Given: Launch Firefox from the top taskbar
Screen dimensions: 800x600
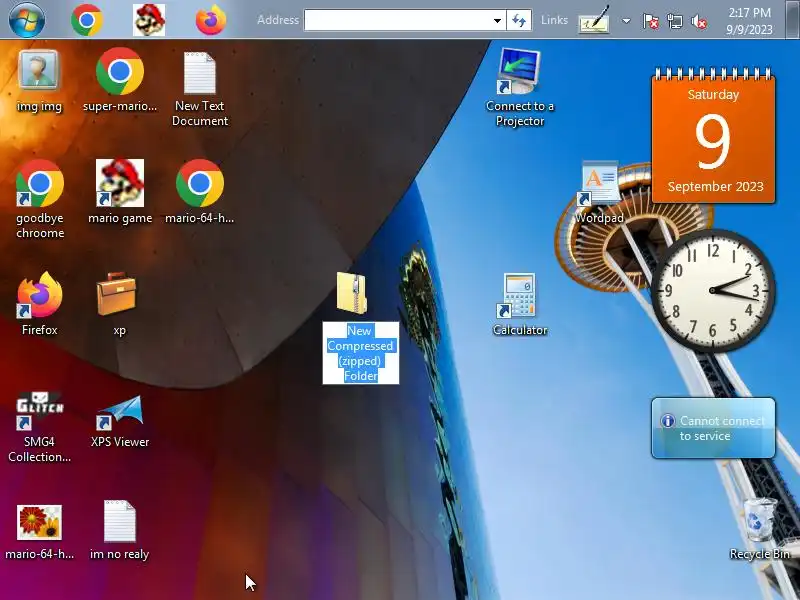Looking at the screenshot, I should tap(211, 20).
